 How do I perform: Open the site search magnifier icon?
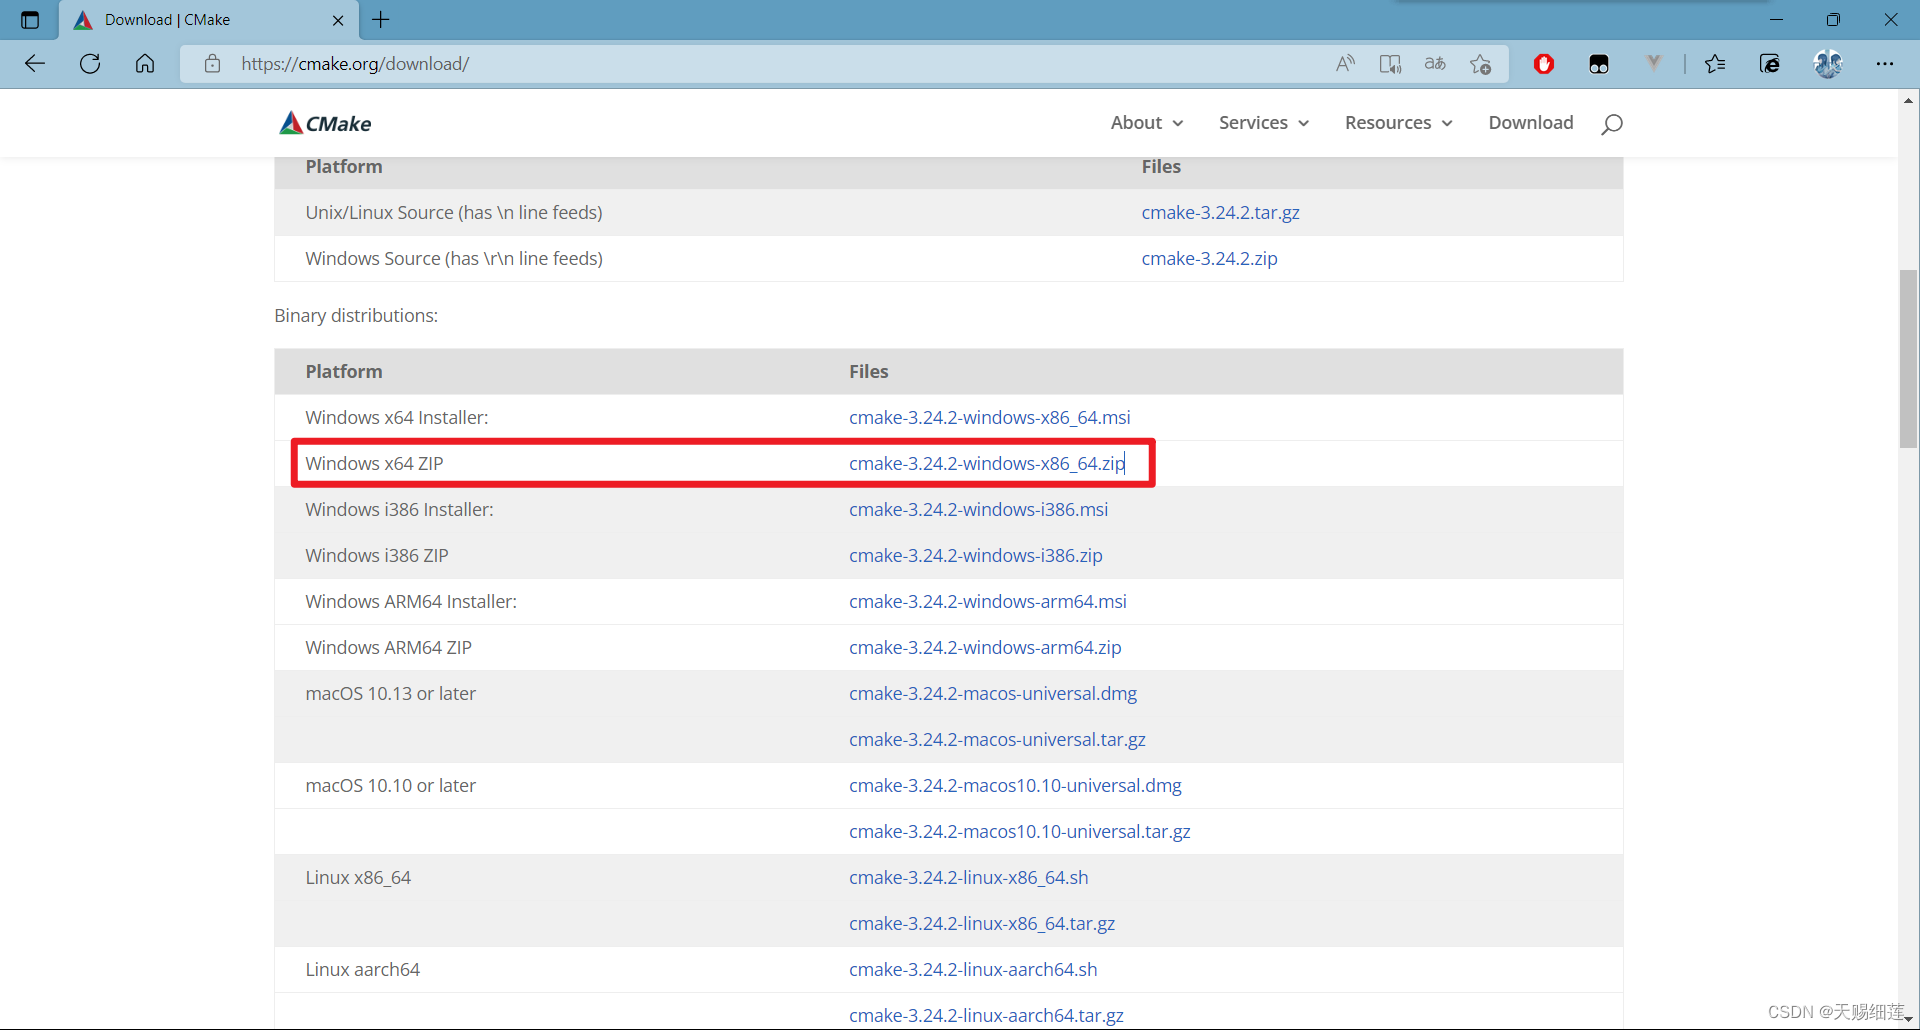coord(1612,124)
